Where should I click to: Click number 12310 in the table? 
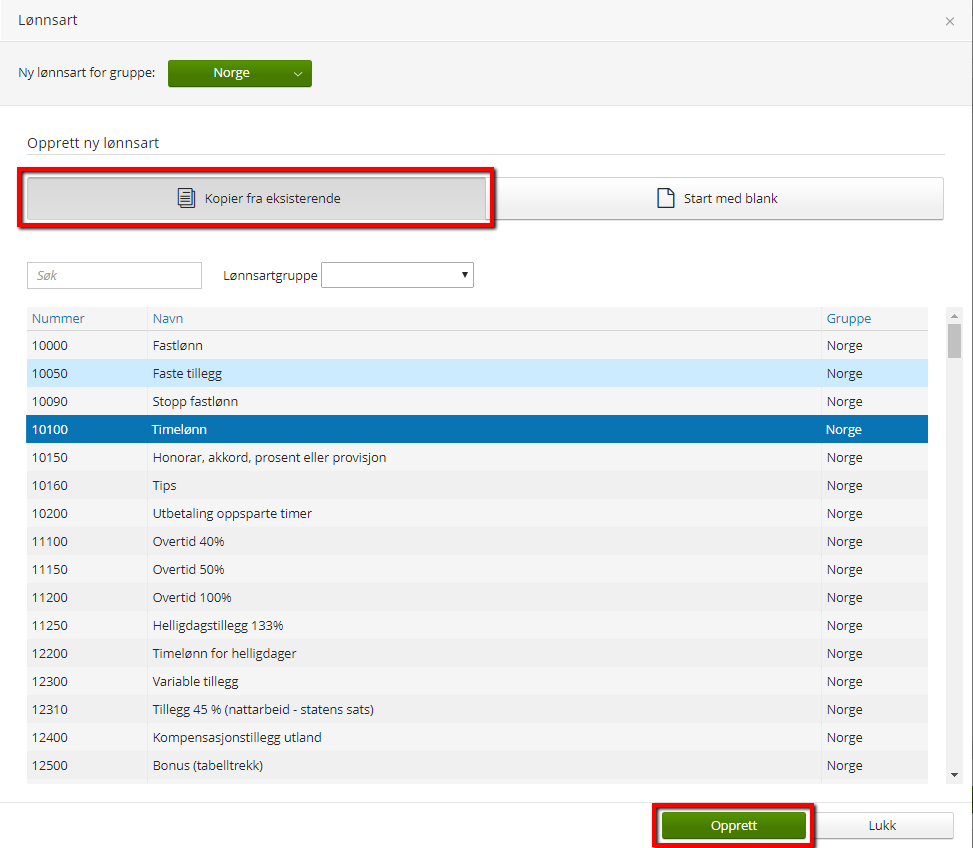click(50, 709)
